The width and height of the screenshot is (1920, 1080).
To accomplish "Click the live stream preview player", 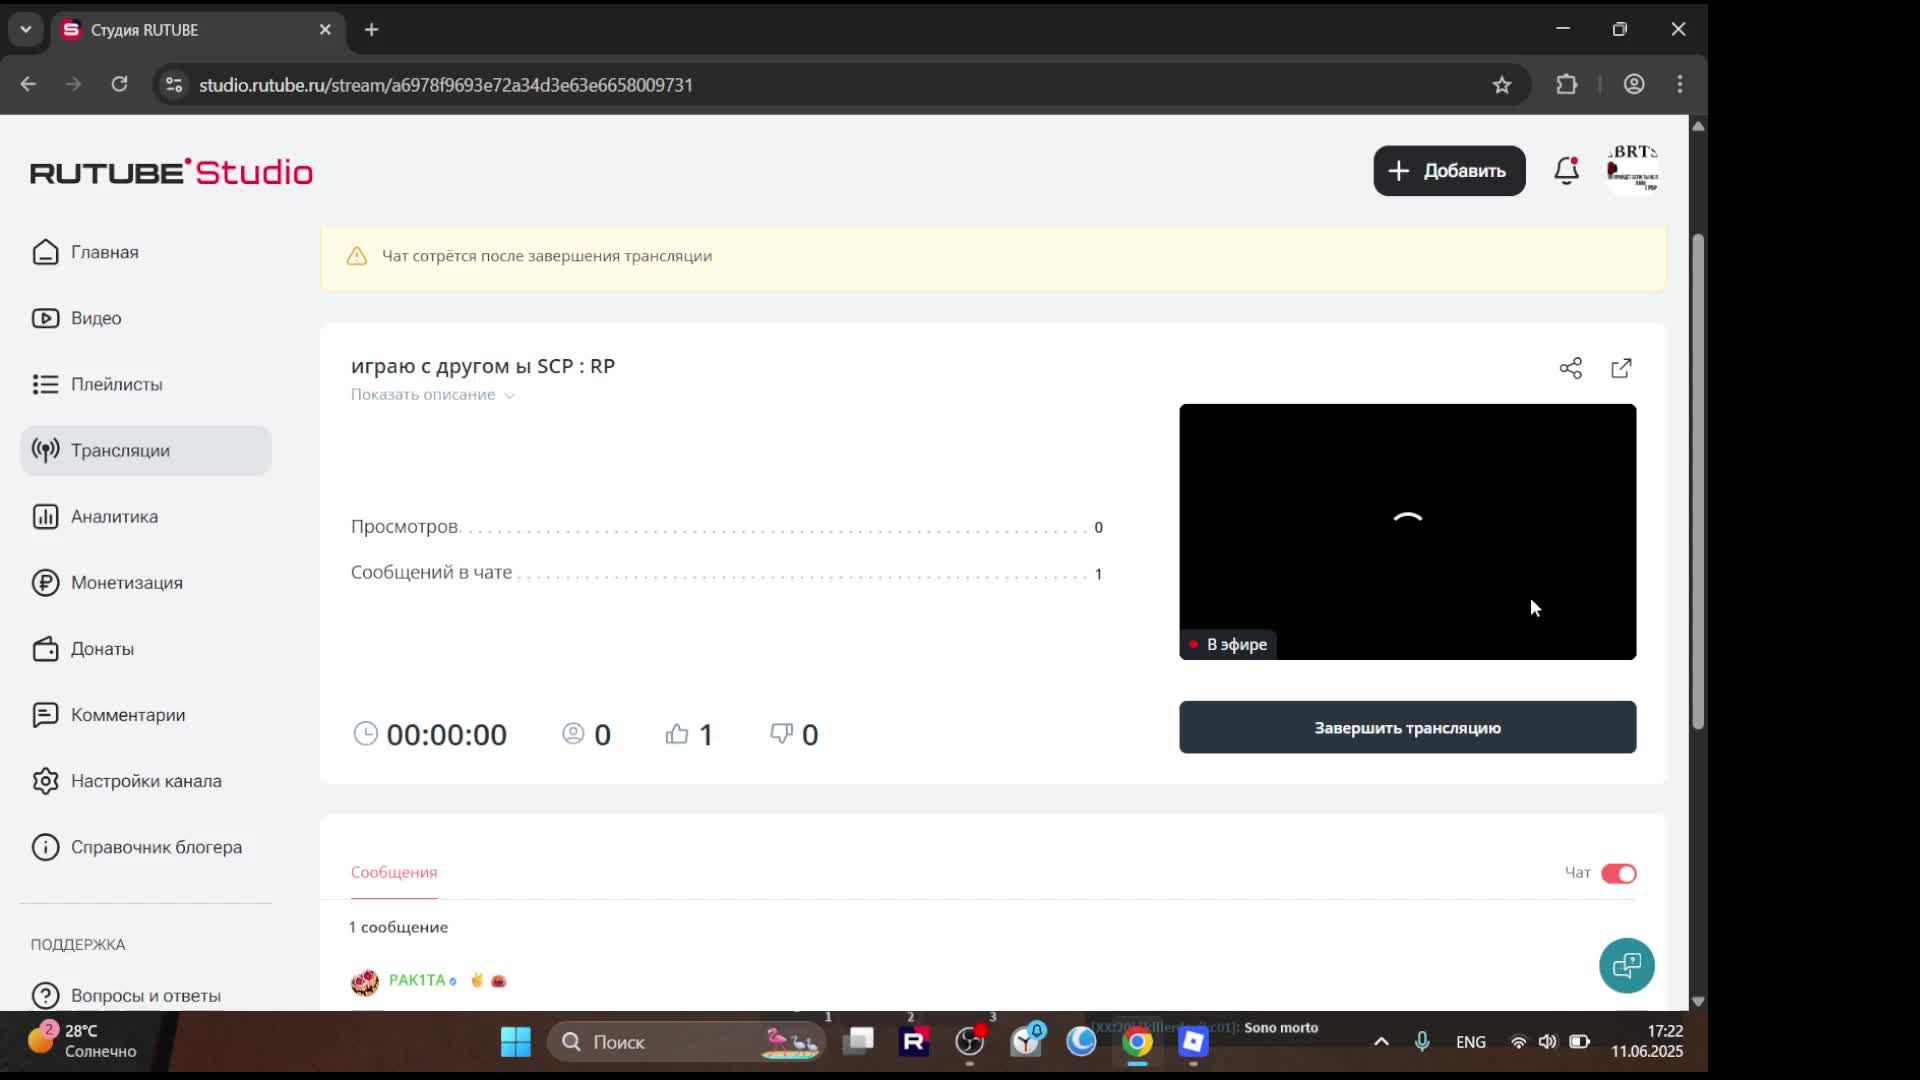I will (x=1407, y=531).
